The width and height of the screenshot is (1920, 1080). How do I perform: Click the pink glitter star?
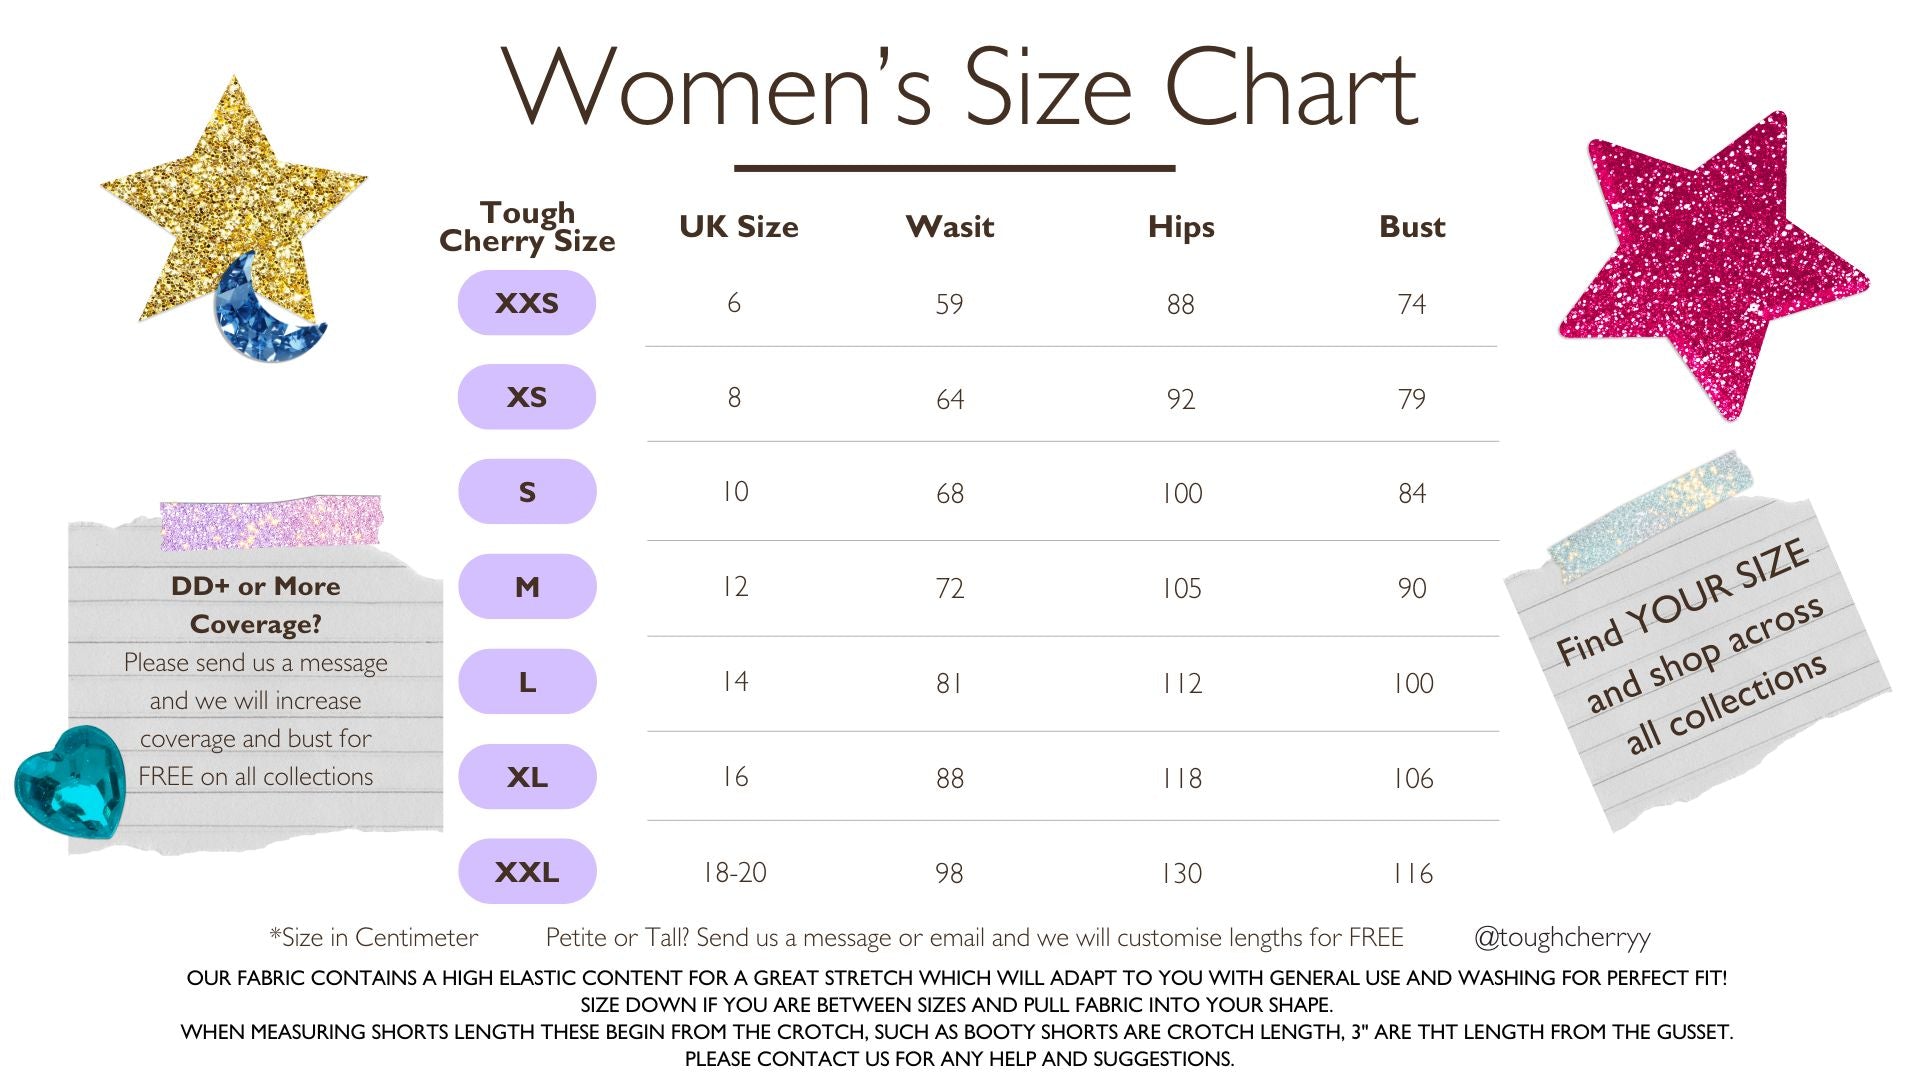pyautogui.click(x=1712, y=265)
